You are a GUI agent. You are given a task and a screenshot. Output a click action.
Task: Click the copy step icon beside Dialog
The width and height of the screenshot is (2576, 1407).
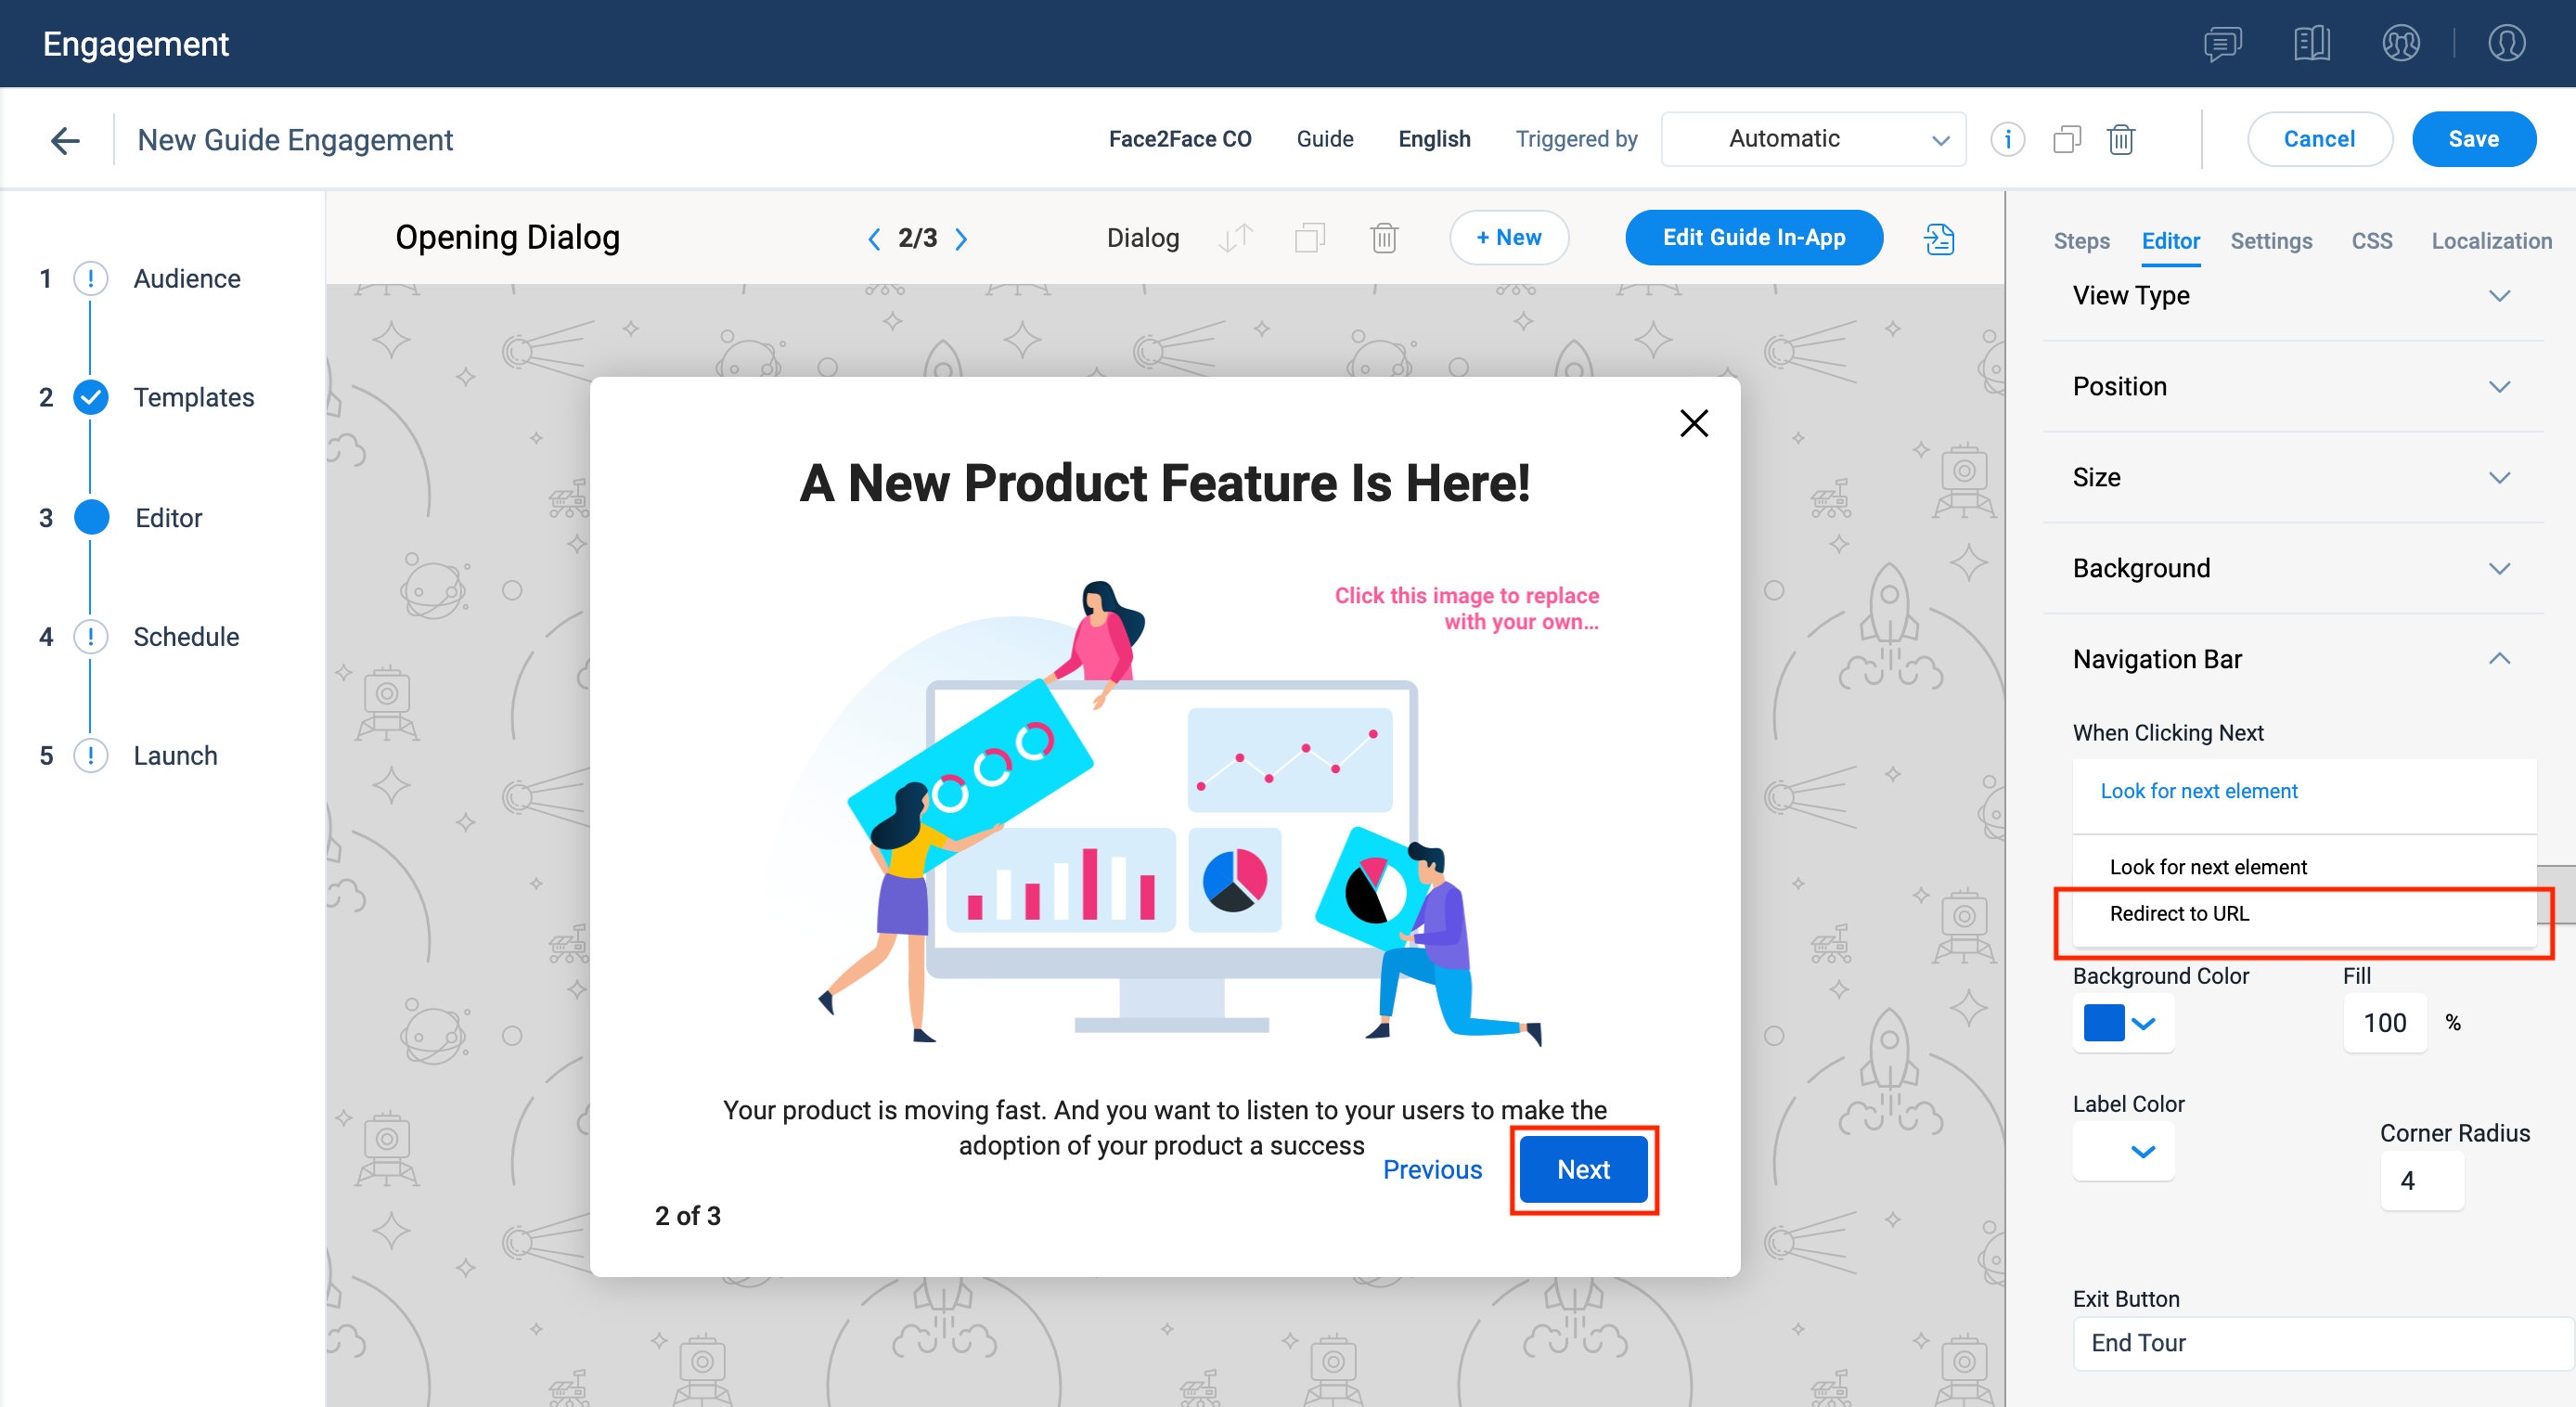click(1310, 238)
